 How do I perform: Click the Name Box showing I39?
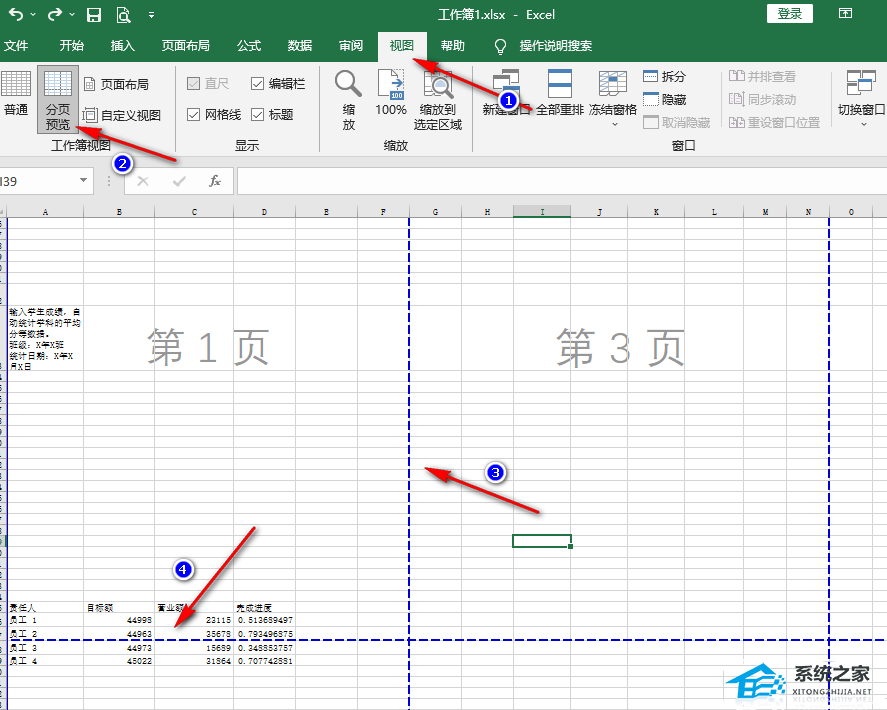click(37, 181)
